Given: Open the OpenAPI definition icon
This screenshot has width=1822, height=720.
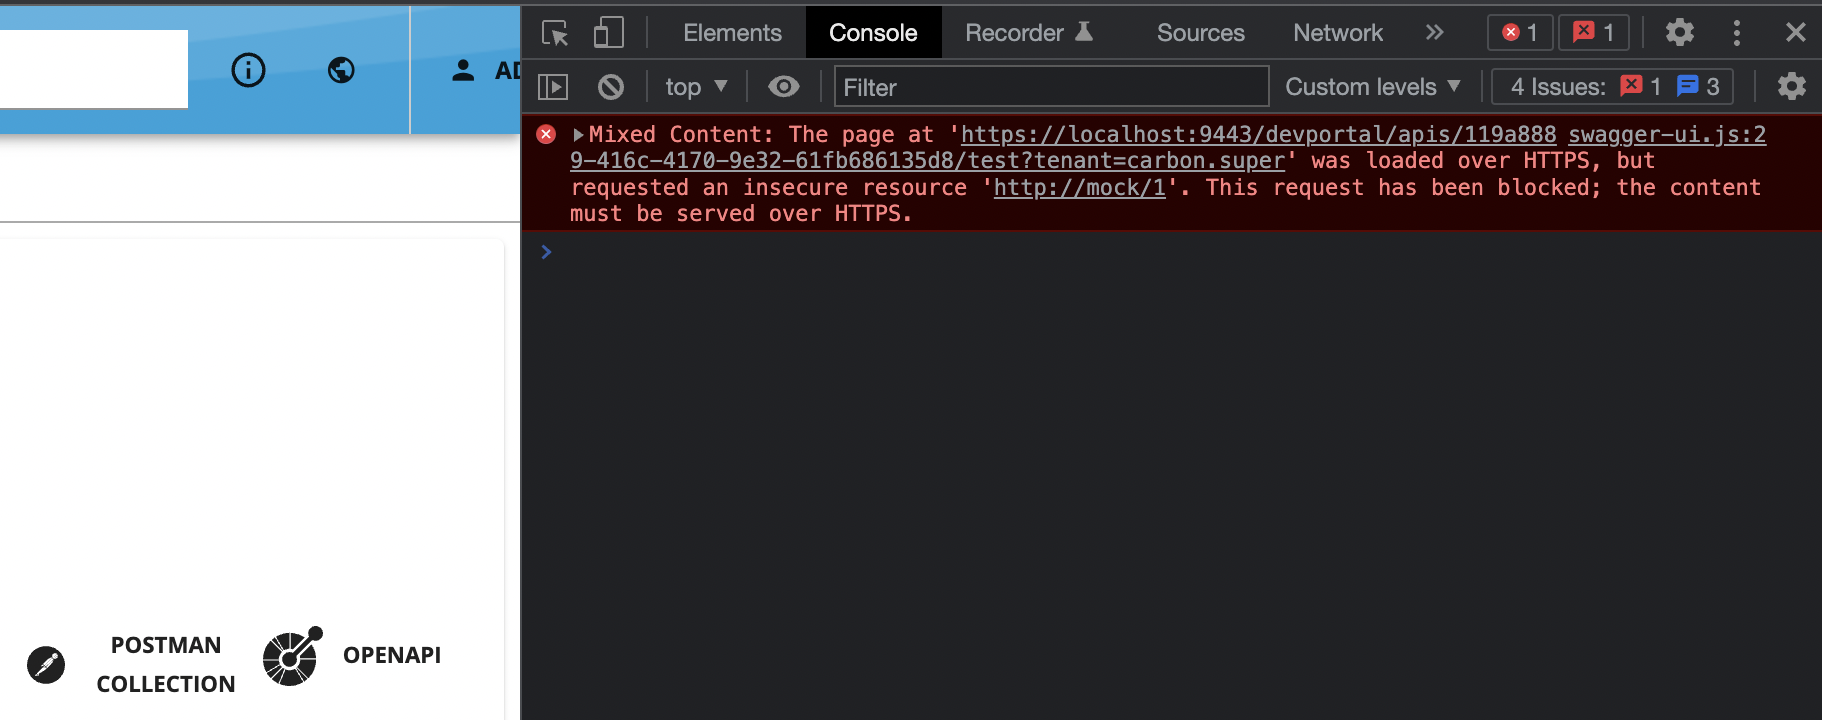Looking at the screenshot, I should pos(290,657).
